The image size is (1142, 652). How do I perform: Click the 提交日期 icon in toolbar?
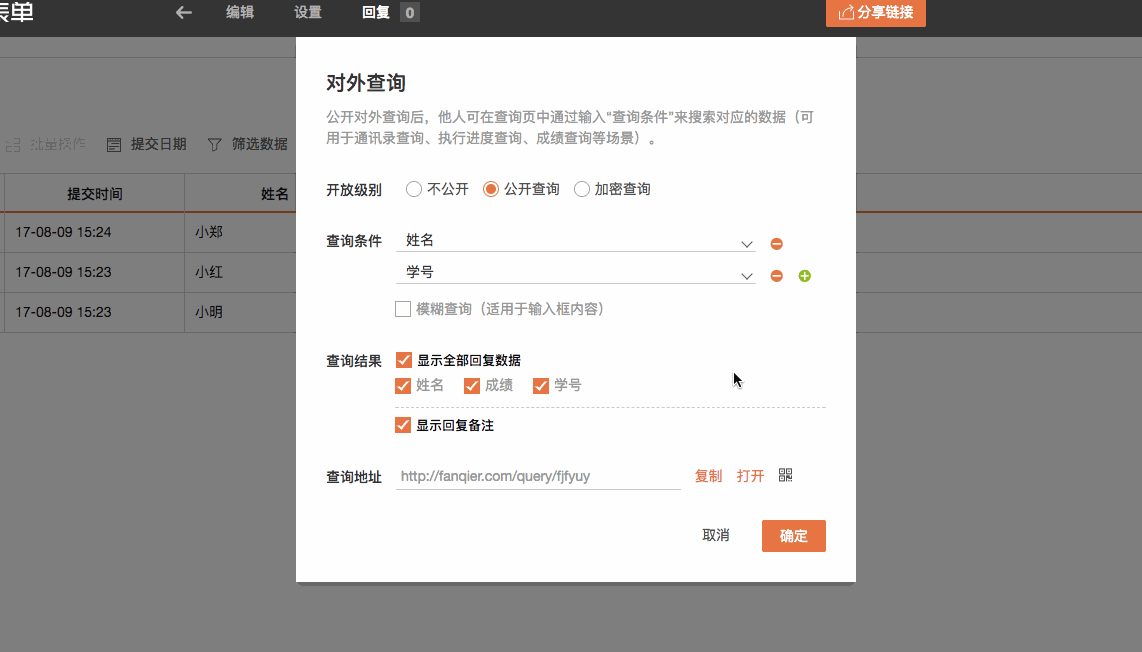[114, 145]
